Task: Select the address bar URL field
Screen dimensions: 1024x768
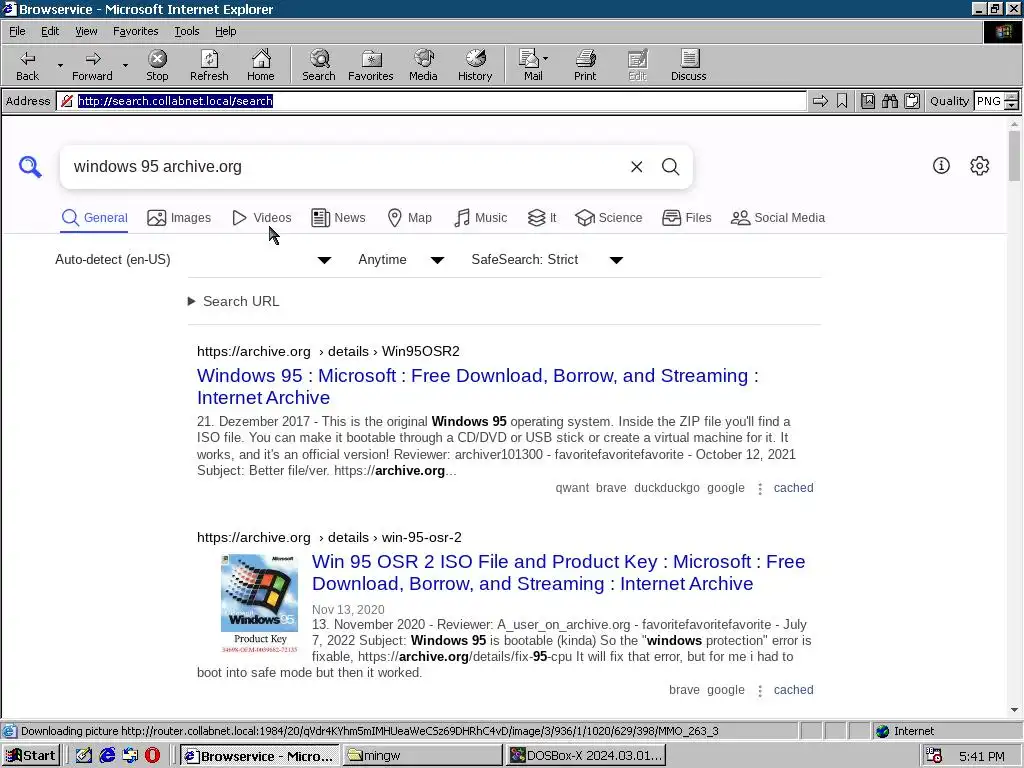Action: click(x=431, y=101)
